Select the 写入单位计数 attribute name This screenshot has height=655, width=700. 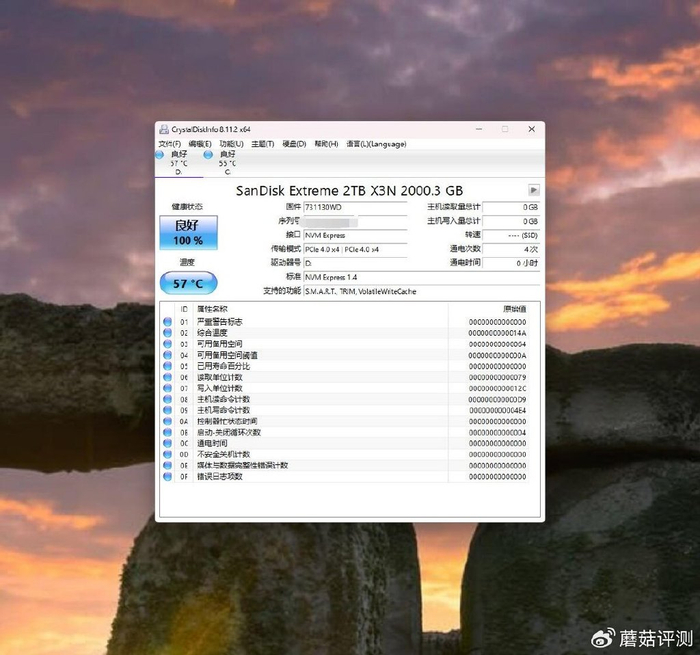[x=220, y=388]
